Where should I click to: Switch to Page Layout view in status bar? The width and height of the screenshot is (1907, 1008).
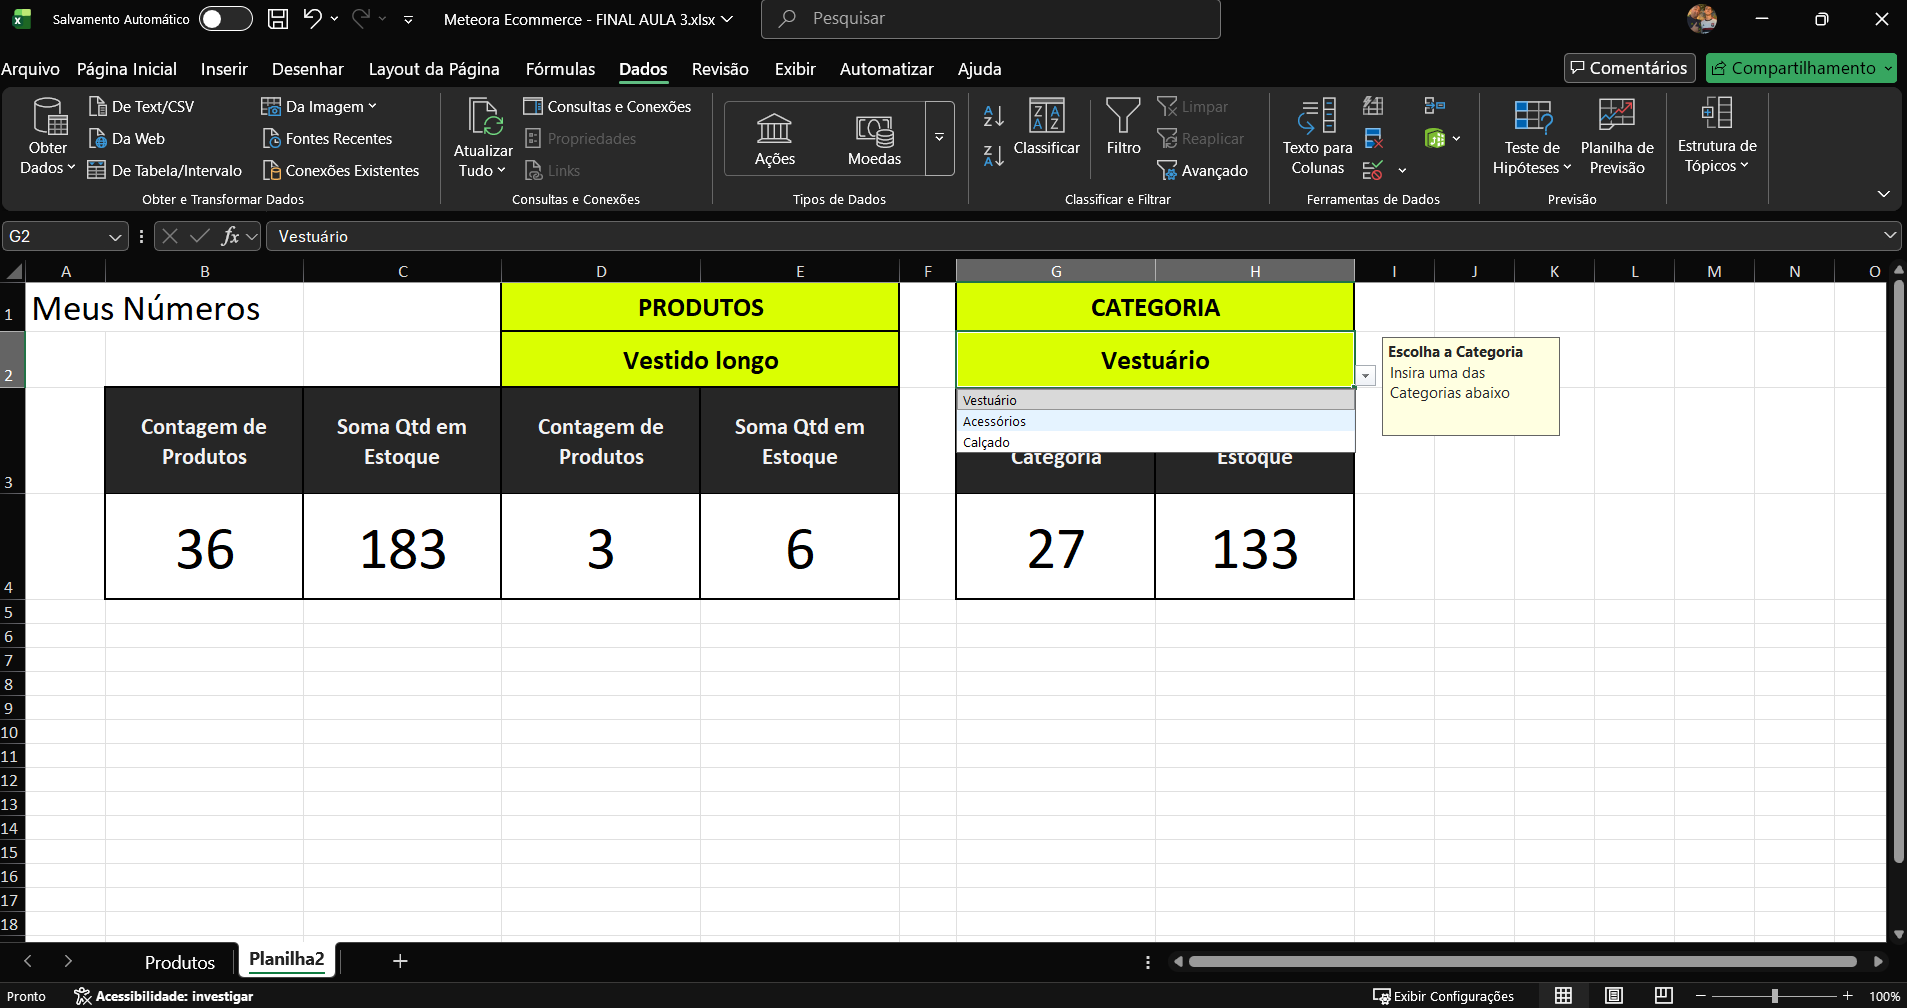tap(1613, 996)
